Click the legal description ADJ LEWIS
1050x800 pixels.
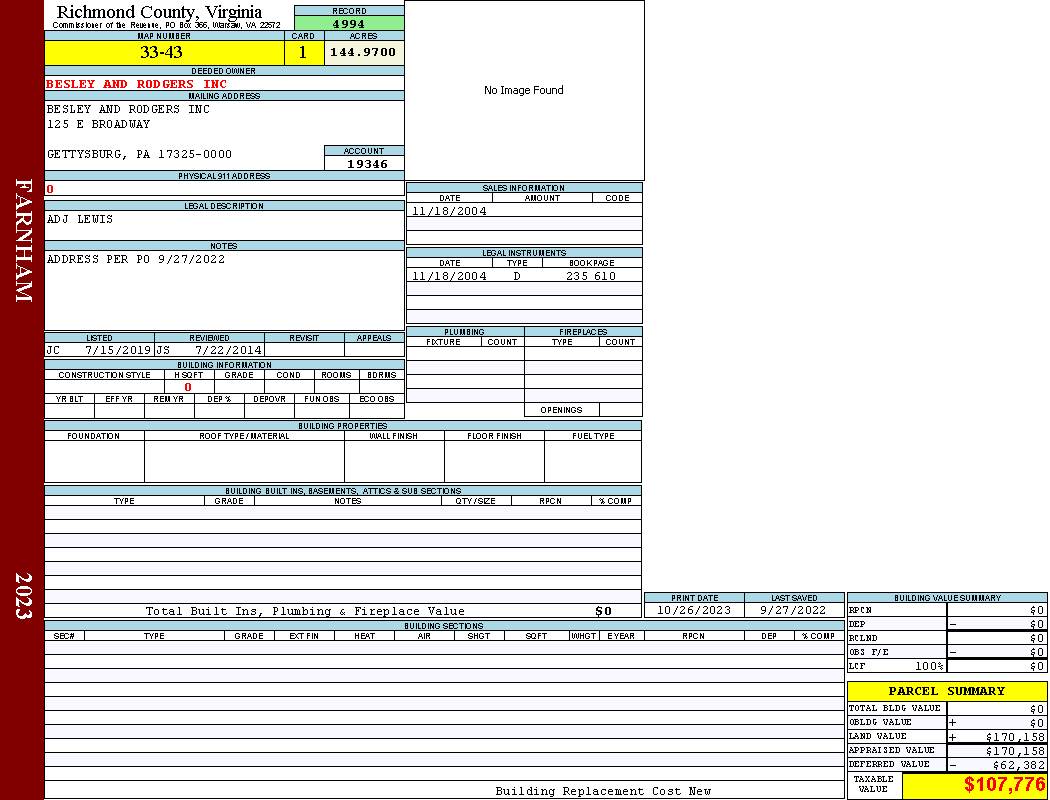pyautogui.click(x=80, y=219)
